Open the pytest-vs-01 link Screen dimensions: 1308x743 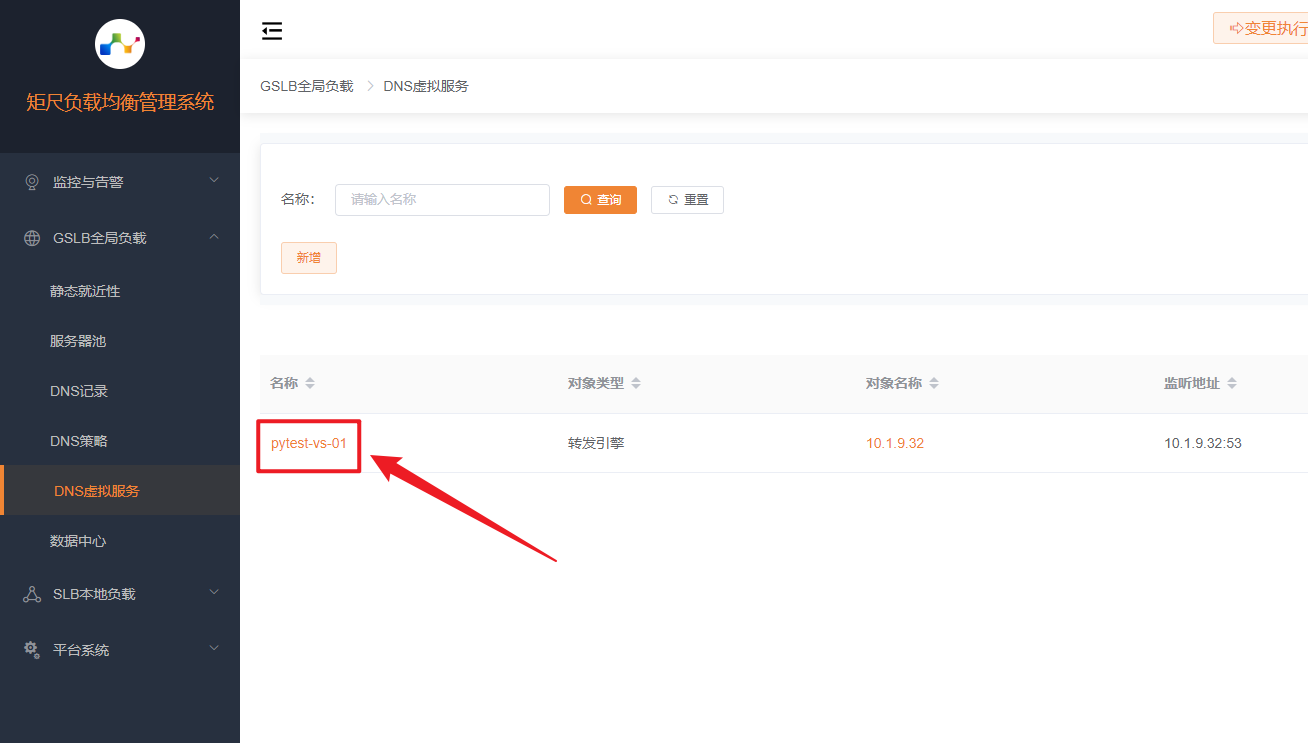308,443
